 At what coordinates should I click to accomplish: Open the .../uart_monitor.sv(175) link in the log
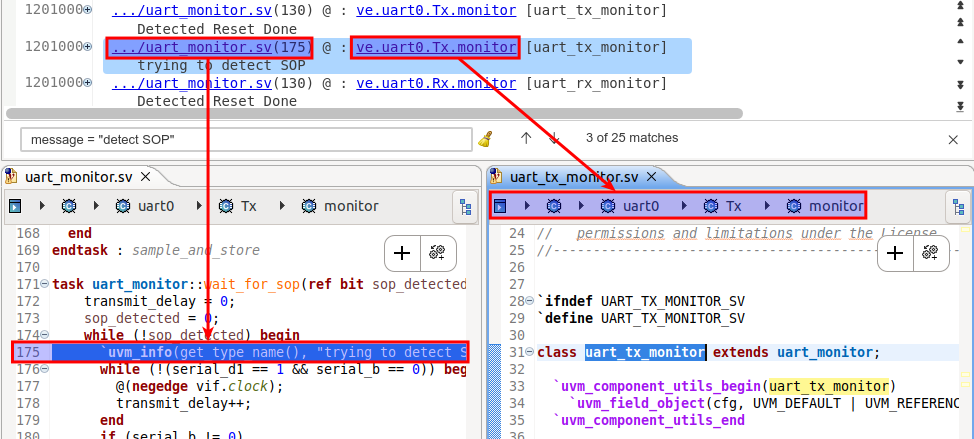[210, 48]
